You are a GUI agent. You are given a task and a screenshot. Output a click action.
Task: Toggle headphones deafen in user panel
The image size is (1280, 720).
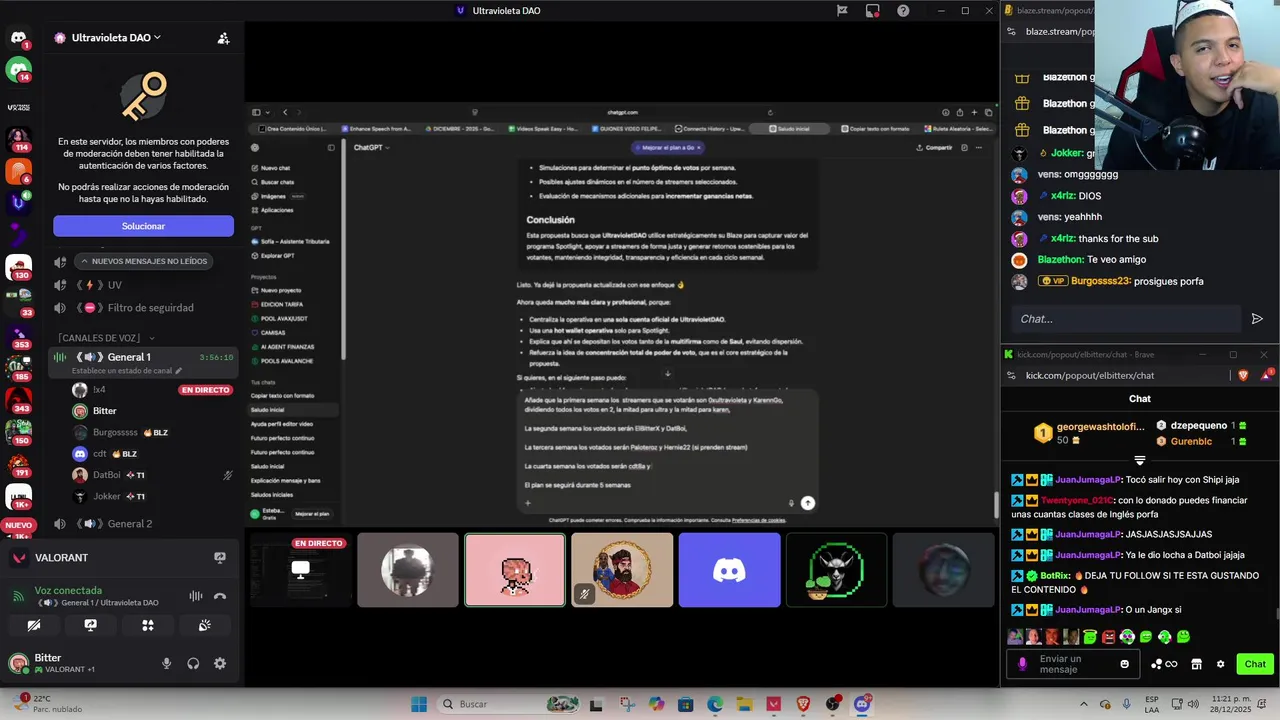(x=193, y=663)
